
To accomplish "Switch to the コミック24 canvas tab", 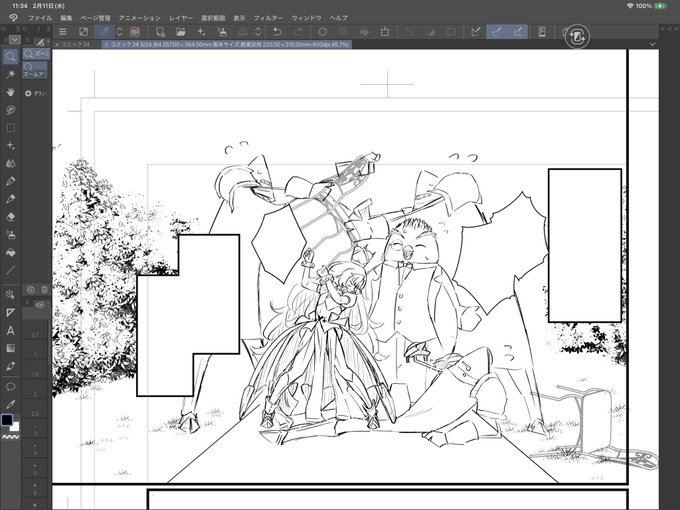I will click(76, 44).
